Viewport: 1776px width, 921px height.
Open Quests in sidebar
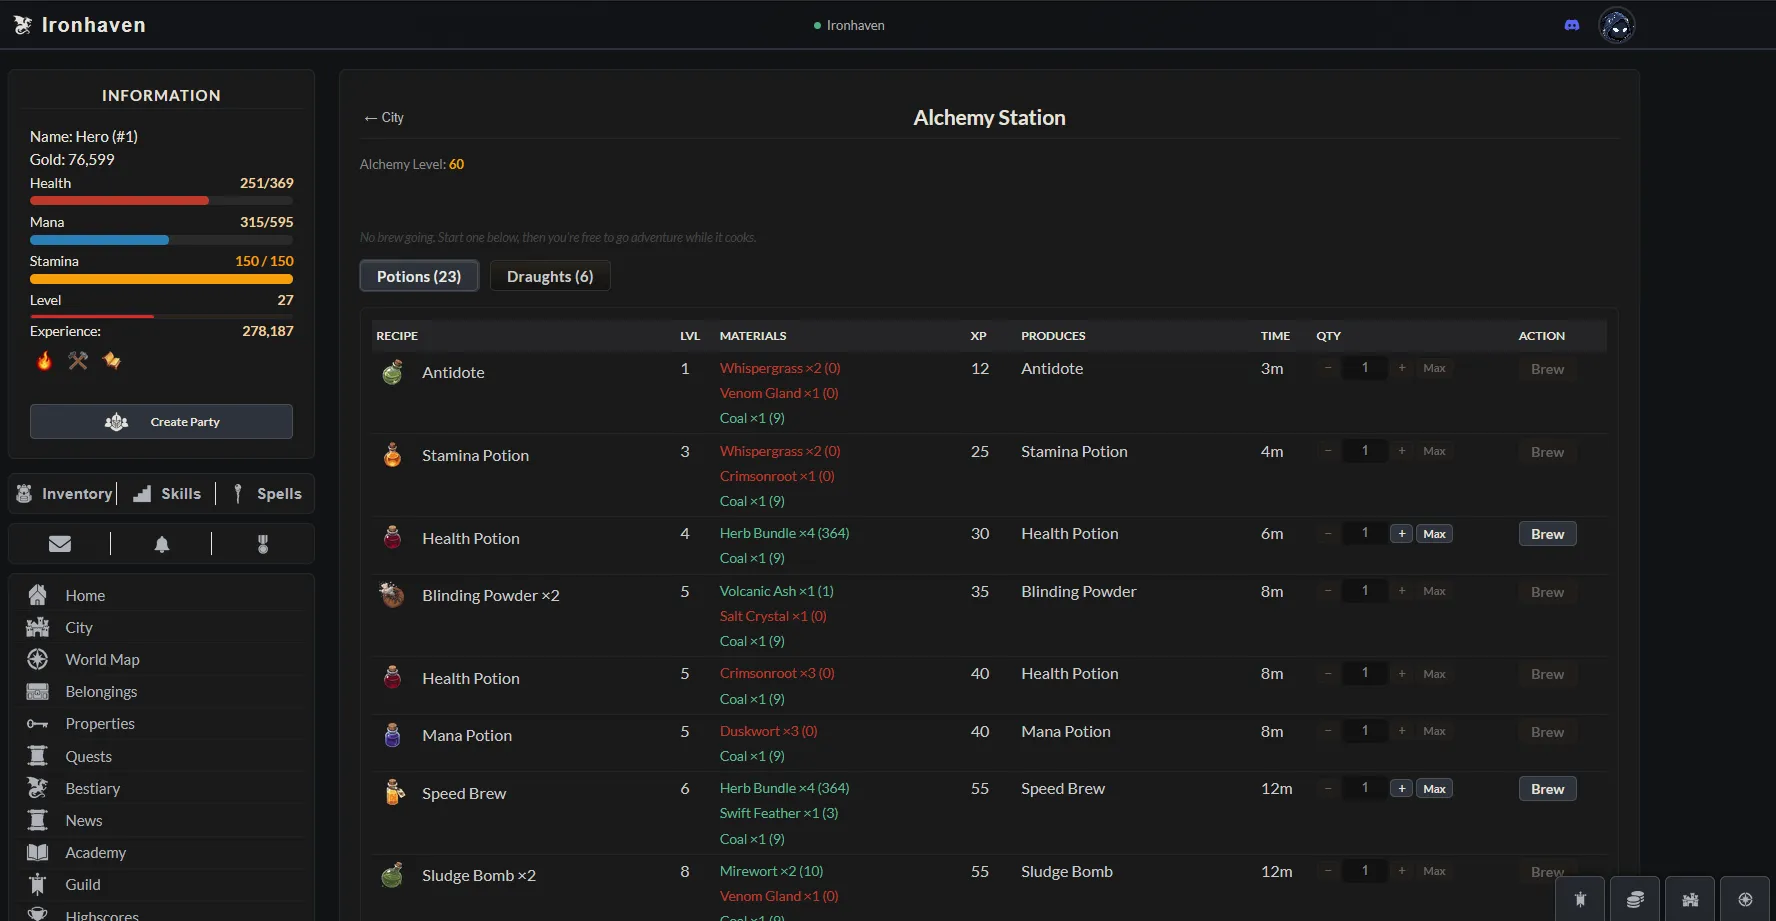pyautogui.click(x=161, y=757)
